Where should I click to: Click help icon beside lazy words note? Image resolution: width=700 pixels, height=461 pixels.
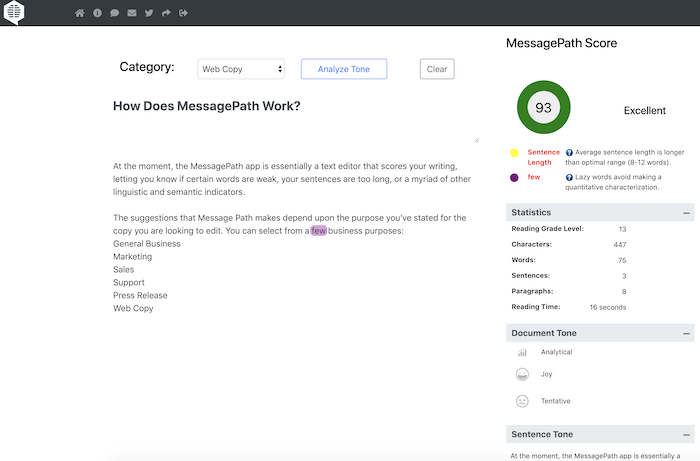coord(569,178)
